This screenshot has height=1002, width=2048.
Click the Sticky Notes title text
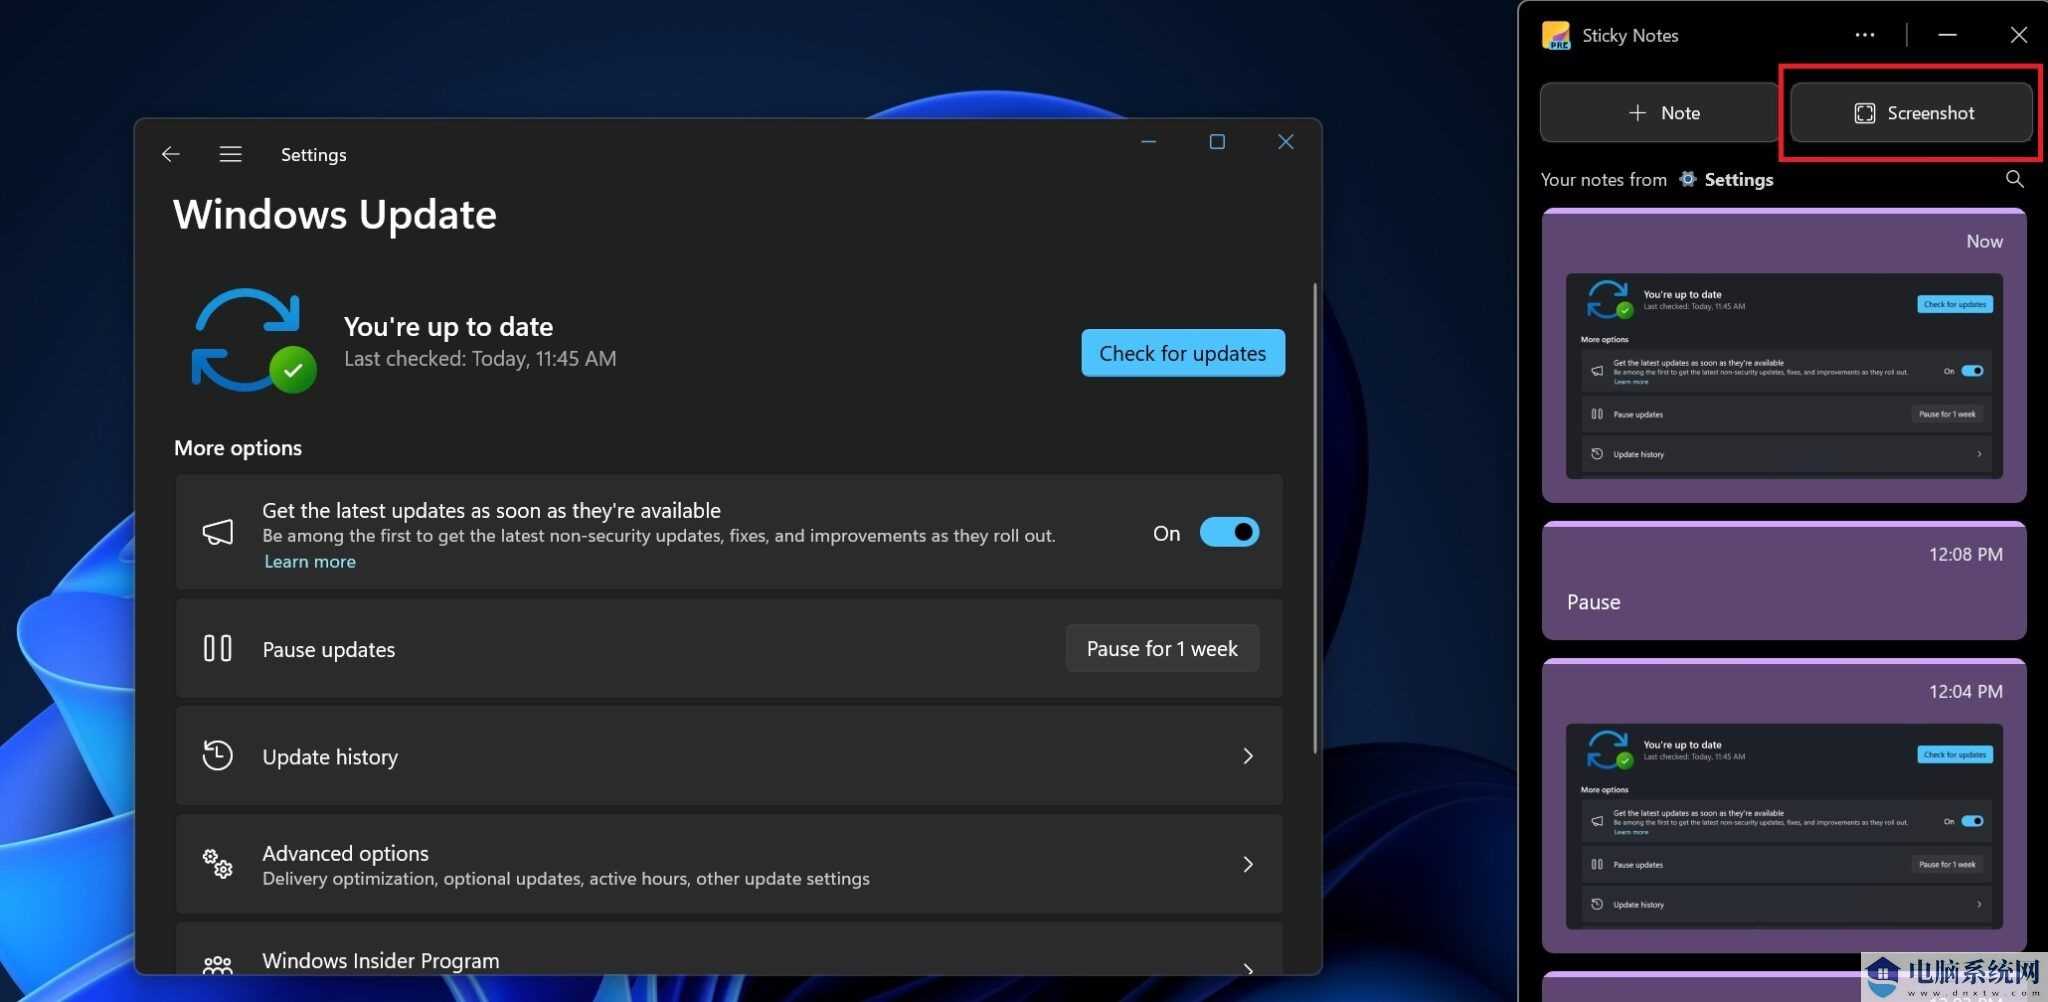(x=1630, y=35)
